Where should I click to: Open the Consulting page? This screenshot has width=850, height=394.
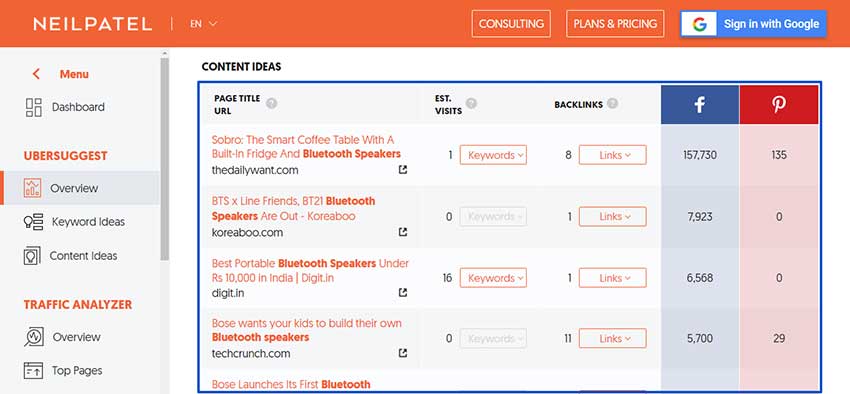(511, 24)
